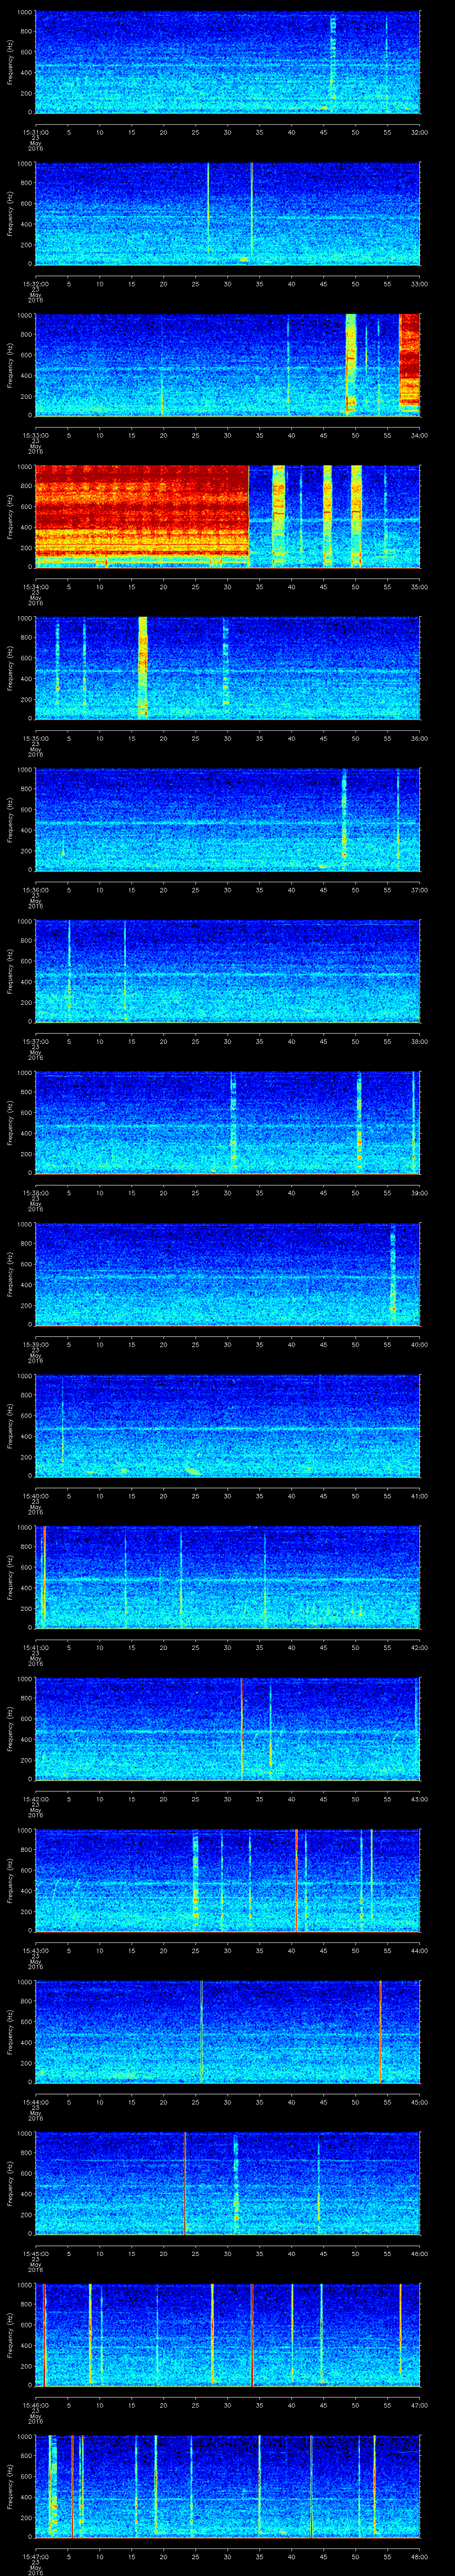Image resolution: width=455 pixels, height=2576 pixels.
Task: Select the spectrogram panel starting at 15:31:00
Action: pos(227,62)
